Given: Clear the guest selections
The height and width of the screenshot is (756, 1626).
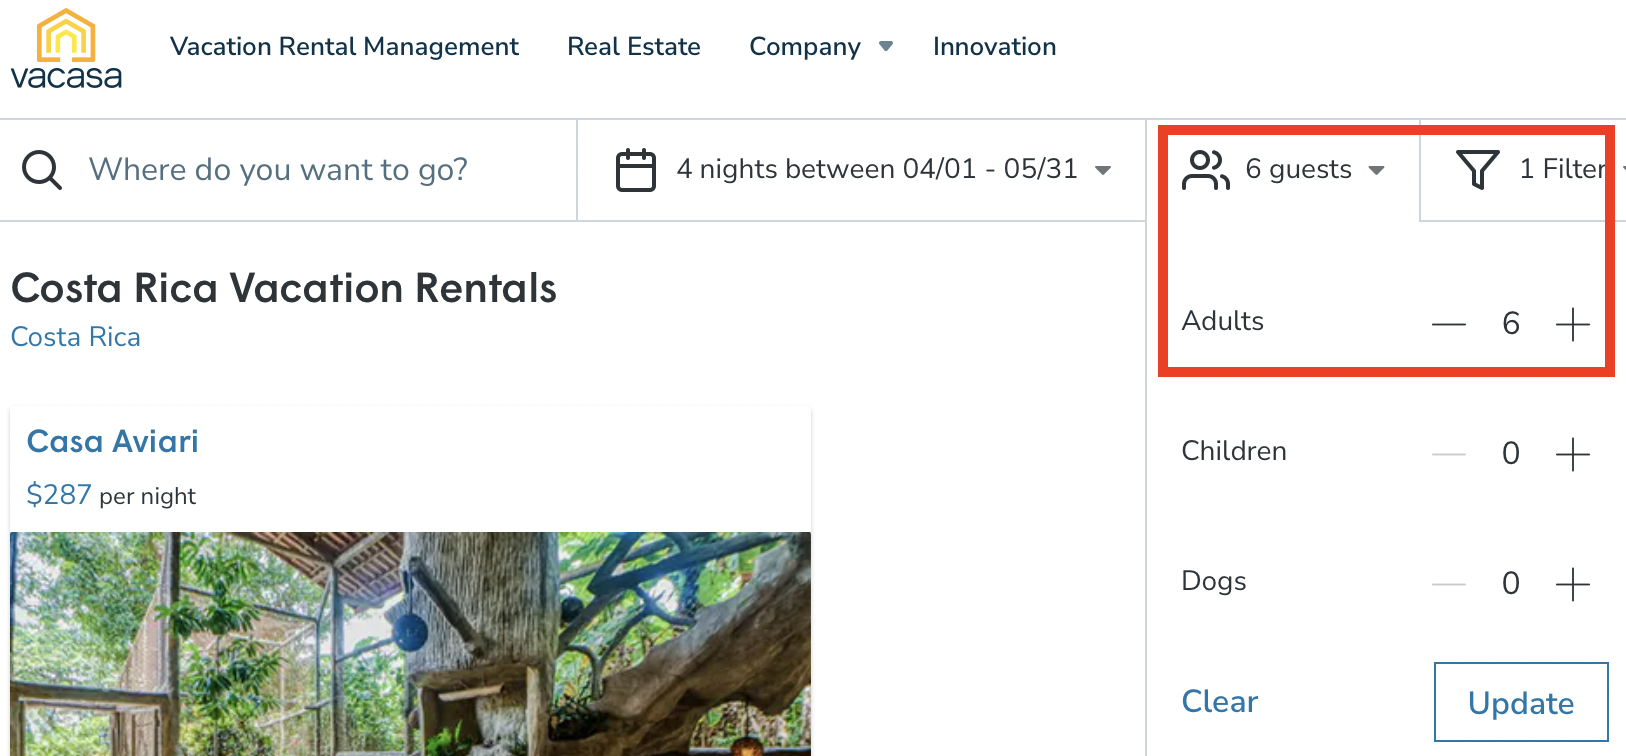Looking at the screenshot, I should tap(1219, 701).
